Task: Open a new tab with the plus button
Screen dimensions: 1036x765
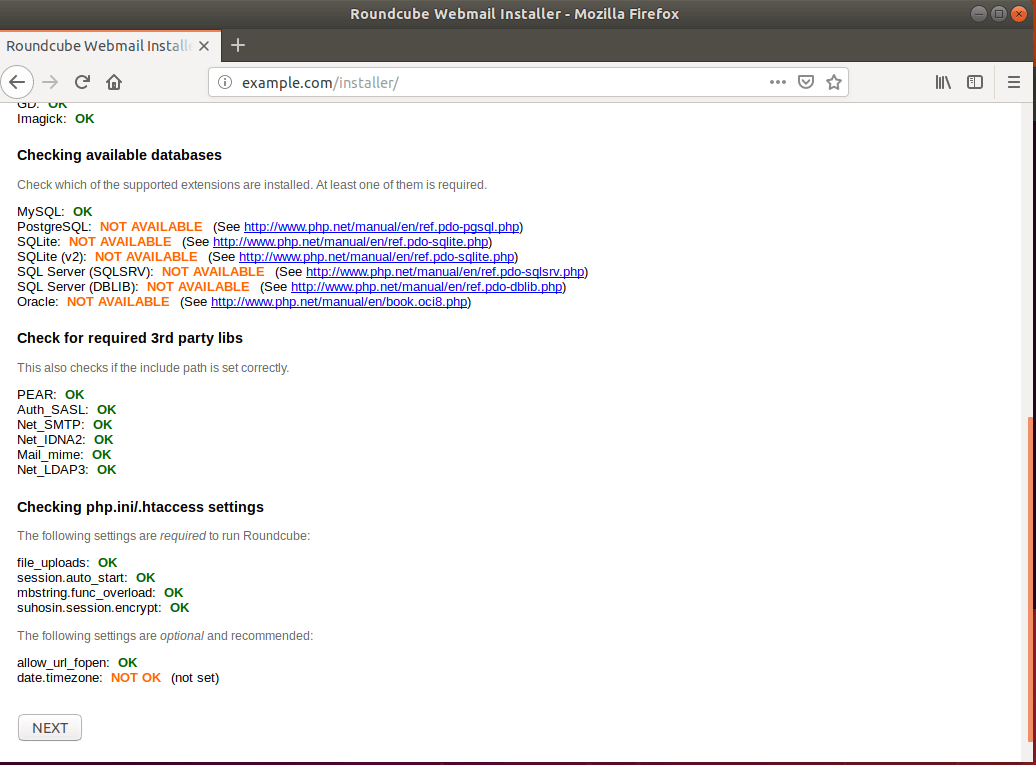Action: click(237, 45)
